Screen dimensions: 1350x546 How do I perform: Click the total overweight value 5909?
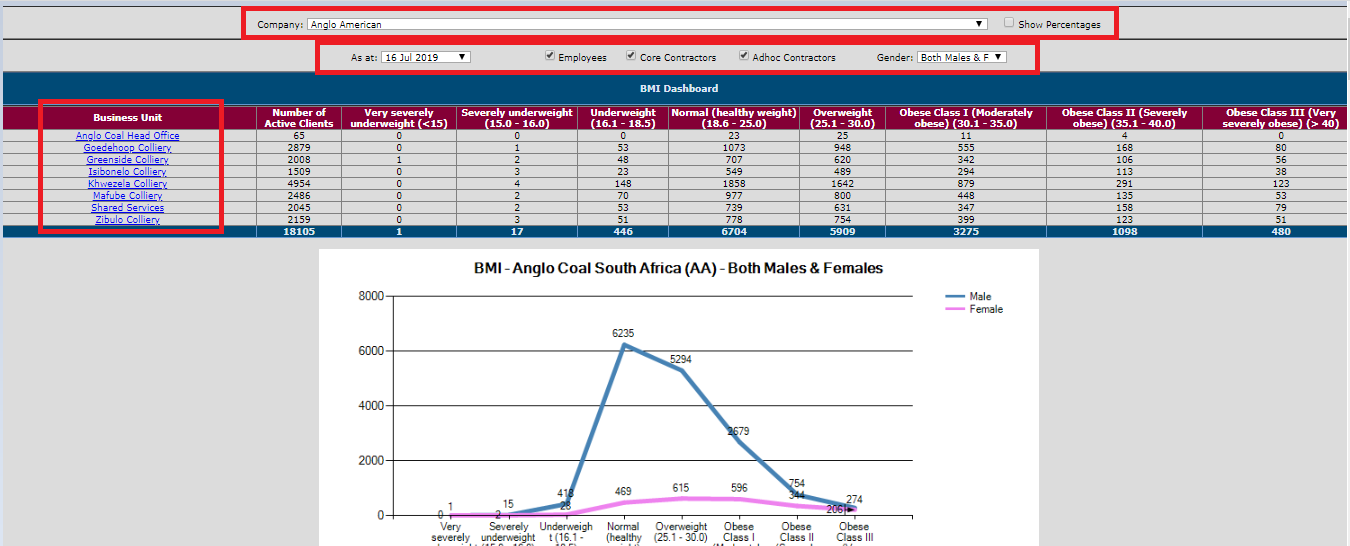click(x=843, y=232)
